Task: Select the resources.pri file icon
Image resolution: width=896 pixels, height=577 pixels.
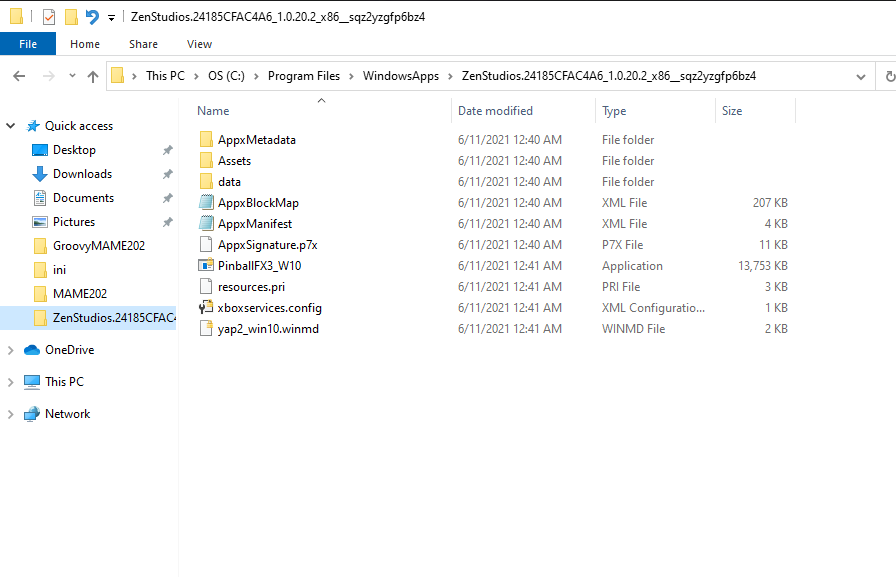Action: (206, 286)
